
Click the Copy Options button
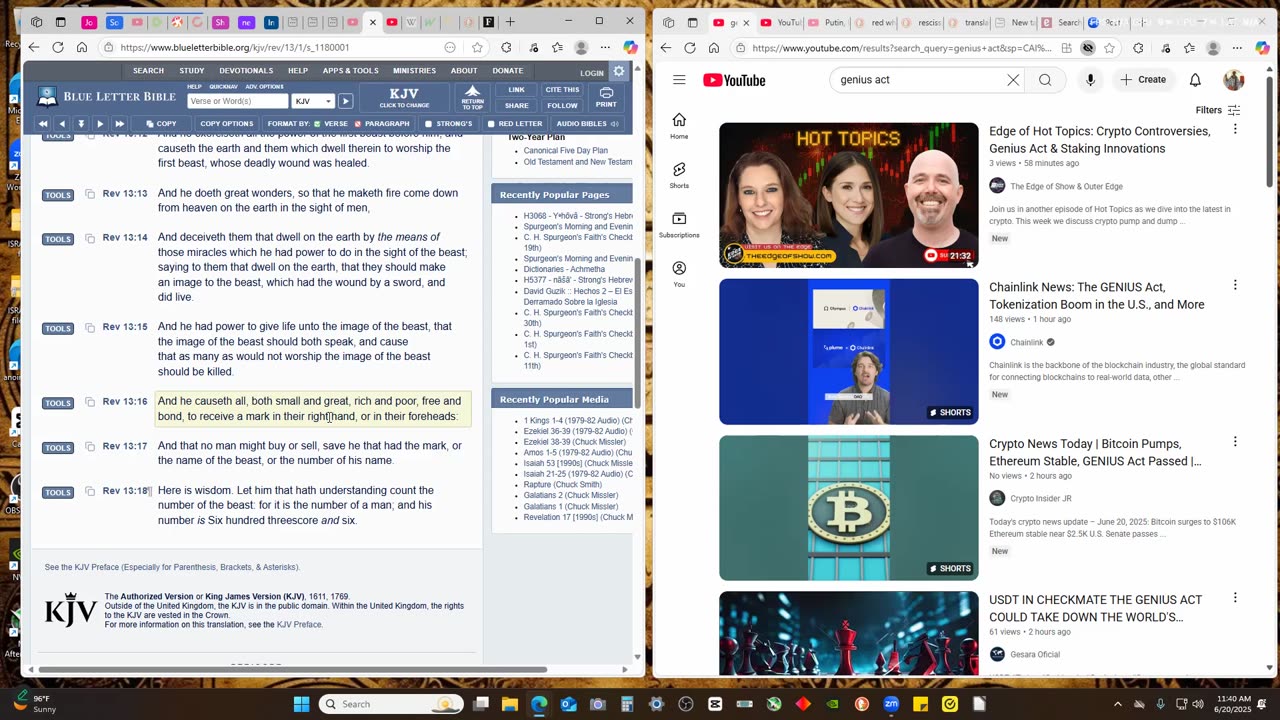226,124
